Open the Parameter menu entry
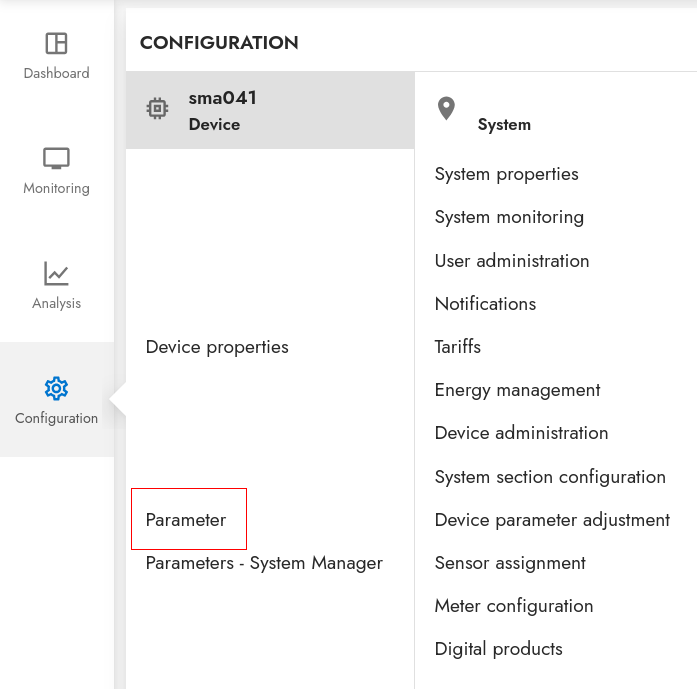 (x=186, y=520)
